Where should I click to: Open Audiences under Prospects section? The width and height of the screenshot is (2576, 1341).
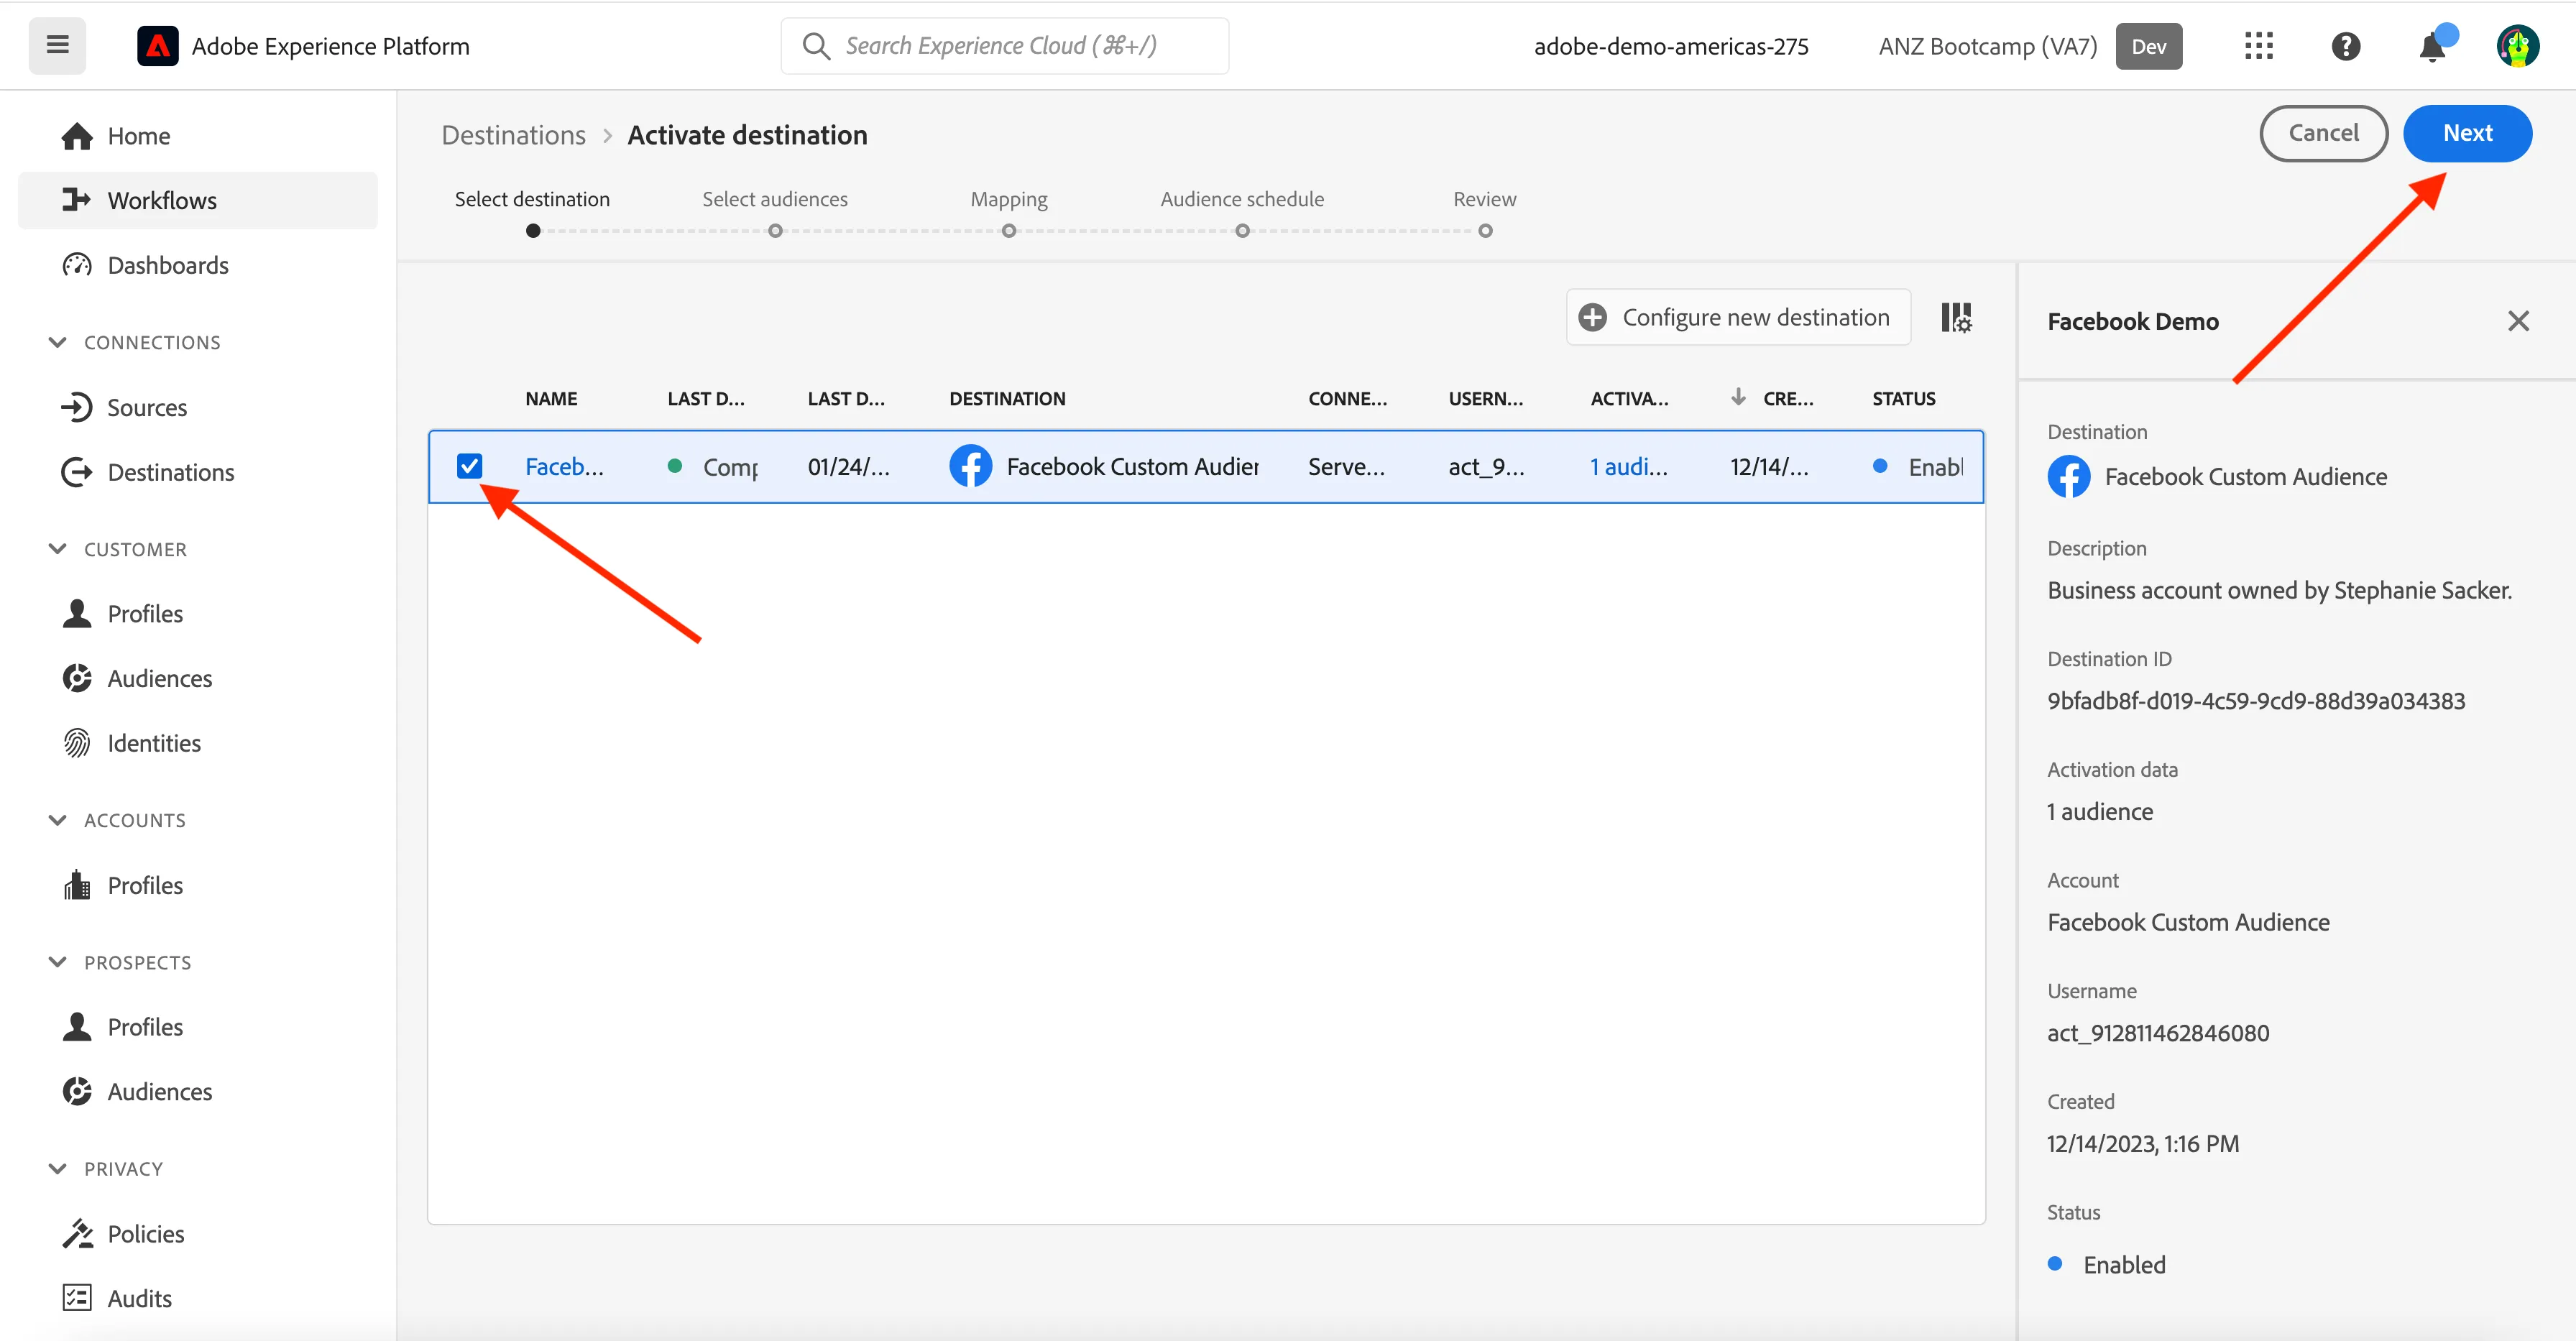pos(198,1092)
